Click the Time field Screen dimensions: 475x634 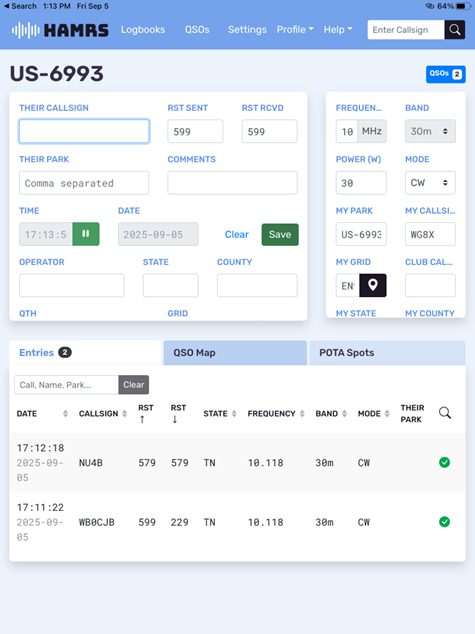pos(46,234)
